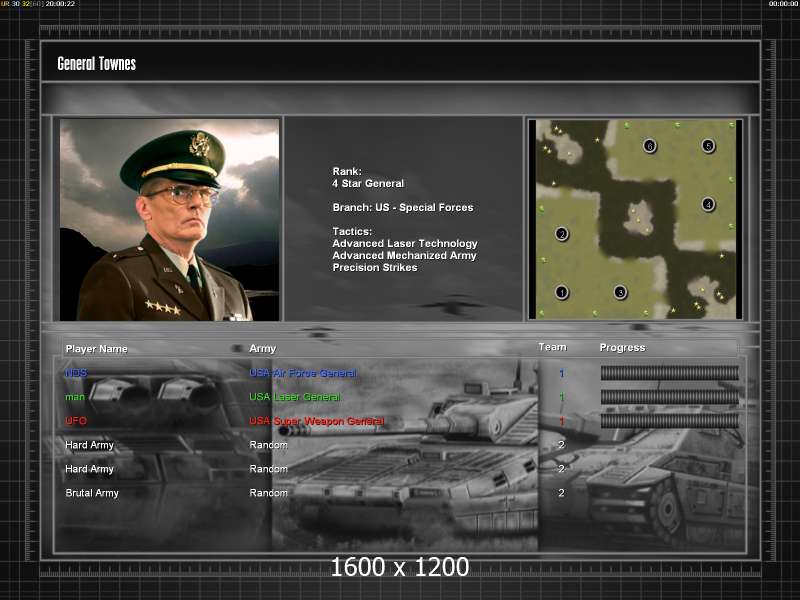
Task: Click the Team column header
Action: (x=553, y=347)
